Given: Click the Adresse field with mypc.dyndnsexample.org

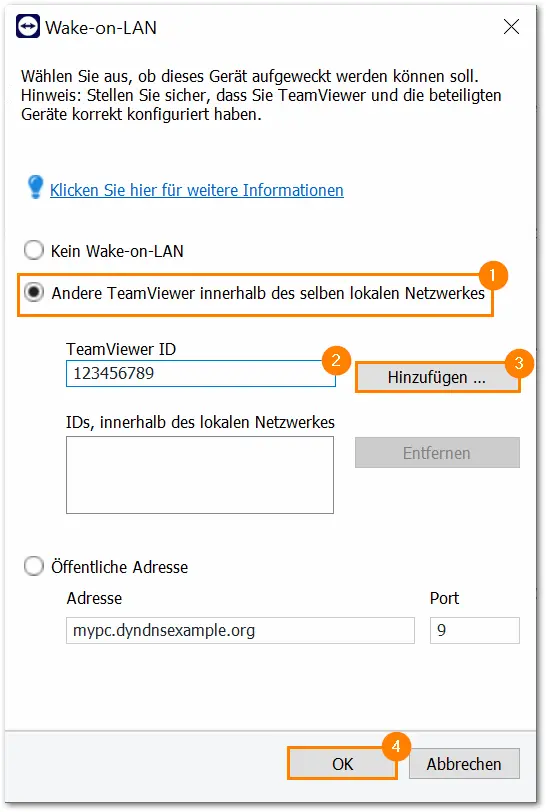Looking at the screenshot, I should (240, 630).
